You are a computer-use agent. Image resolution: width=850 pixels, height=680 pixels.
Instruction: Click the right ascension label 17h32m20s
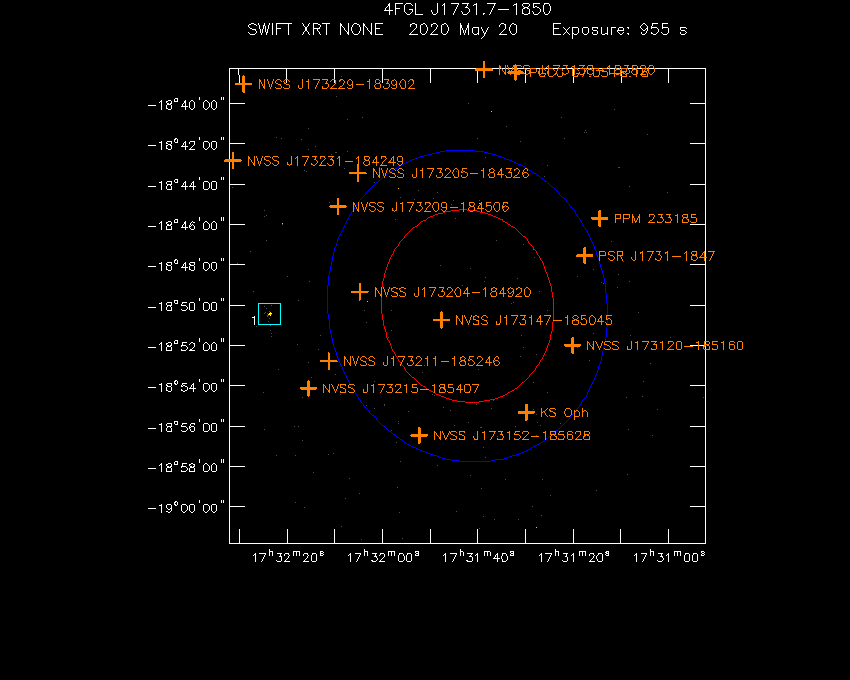(x=288, y=557)
